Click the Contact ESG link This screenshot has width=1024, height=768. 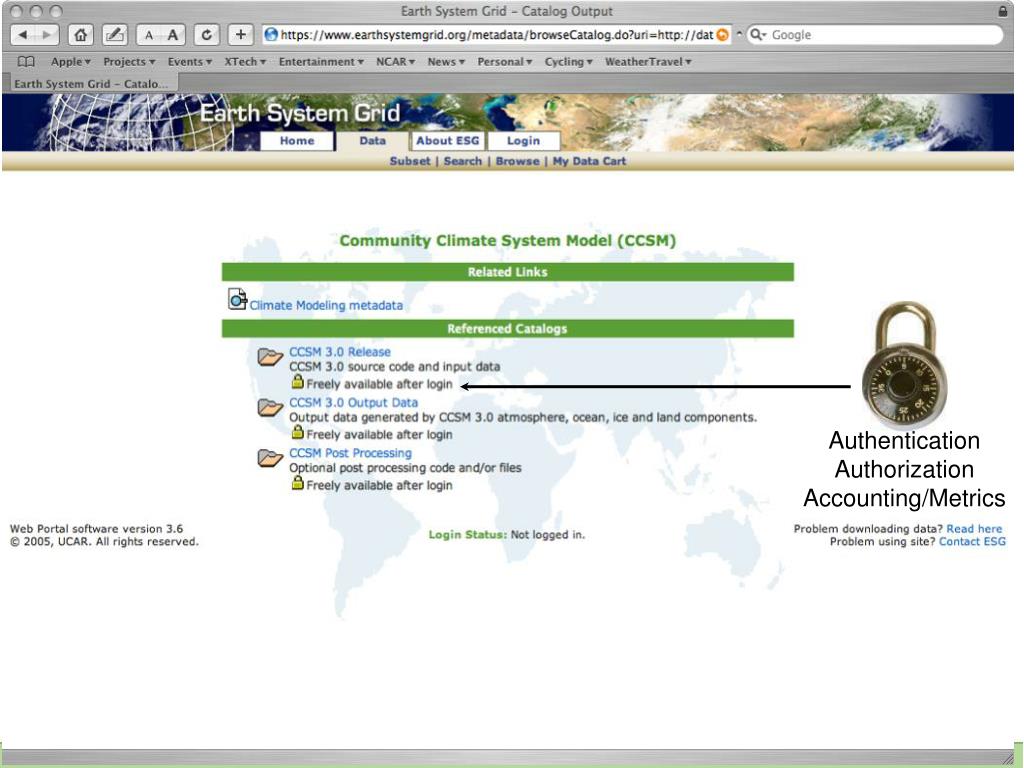(x=972, y=541)
